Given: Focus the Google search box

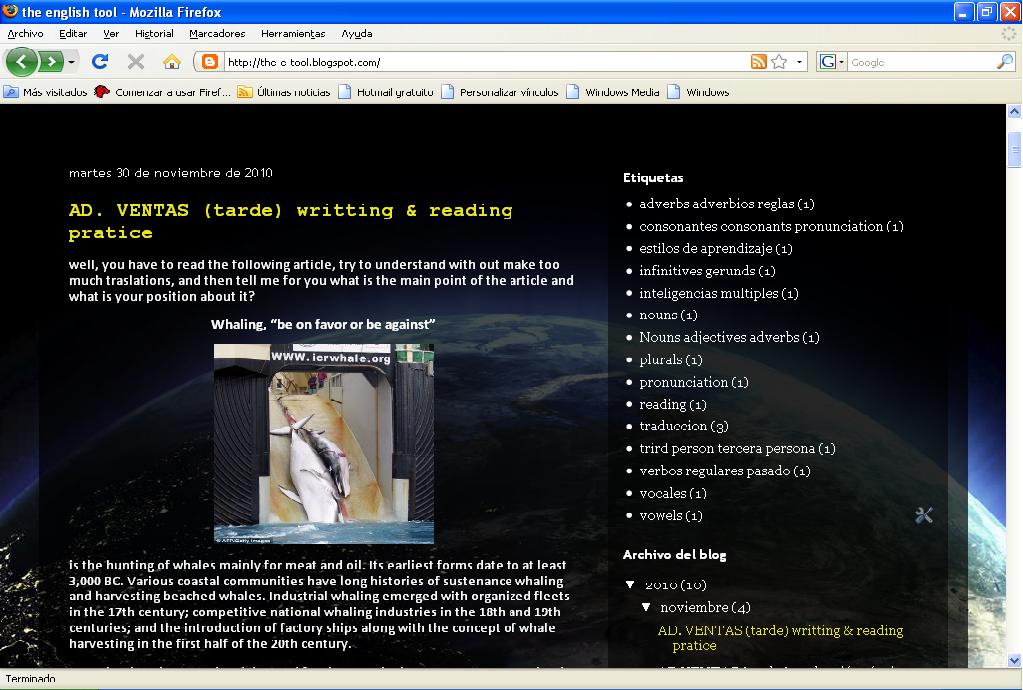Looking at the screenshot, I should [921, 62].
